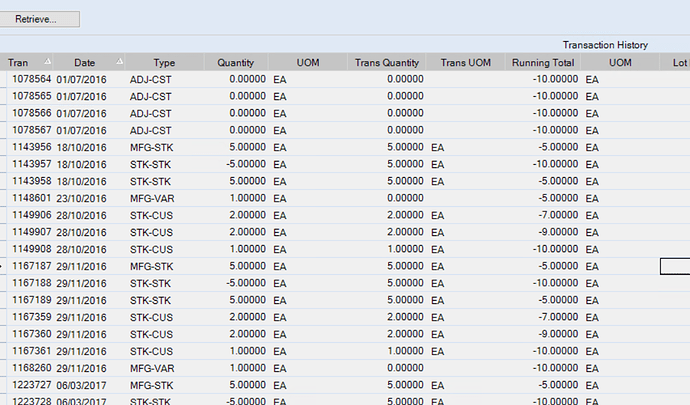The width and height of the screenshot is (690, 405).
Task: Click quantity -5.00000 in row 1143957
Action: (x=246, y=164)
